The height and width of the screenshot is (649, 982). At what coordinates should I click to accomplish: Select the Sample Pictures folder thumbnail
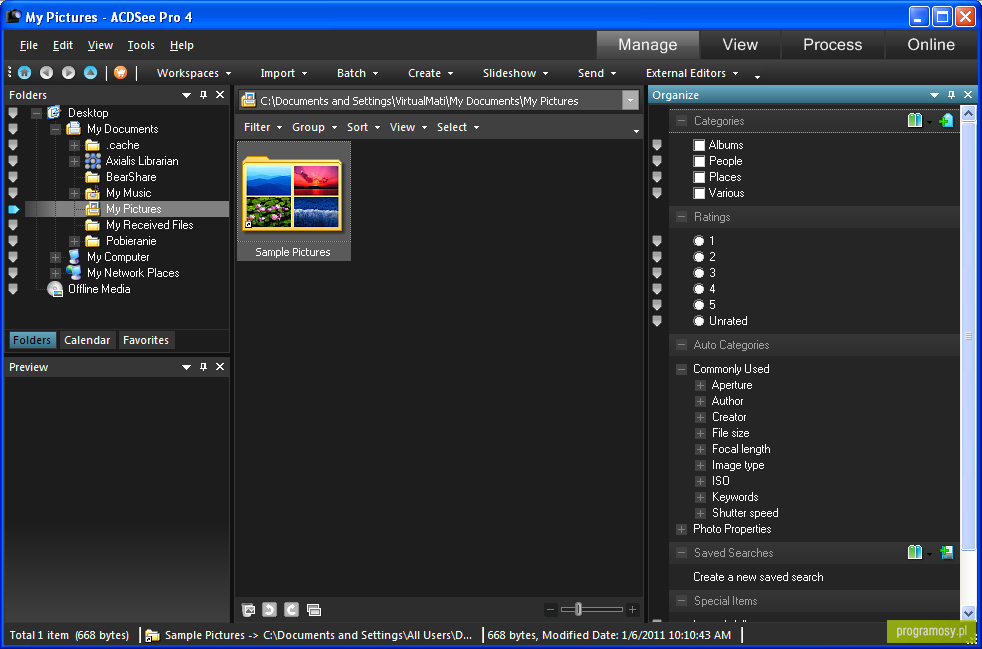pos(294,200)
